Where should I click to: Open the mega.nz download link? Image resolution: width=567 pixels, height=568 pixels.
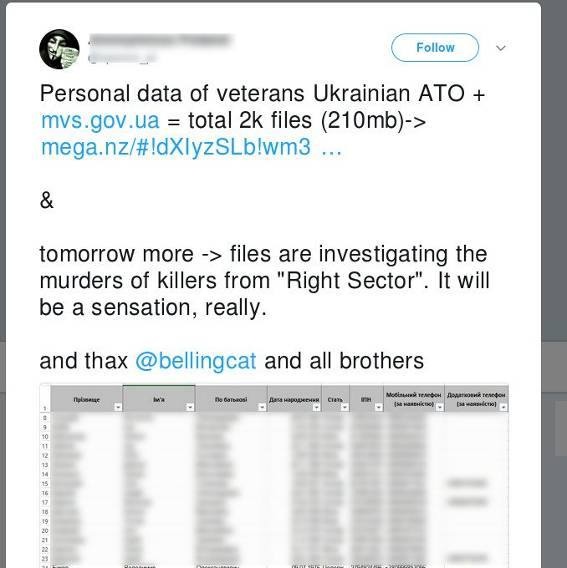point(191,147)
